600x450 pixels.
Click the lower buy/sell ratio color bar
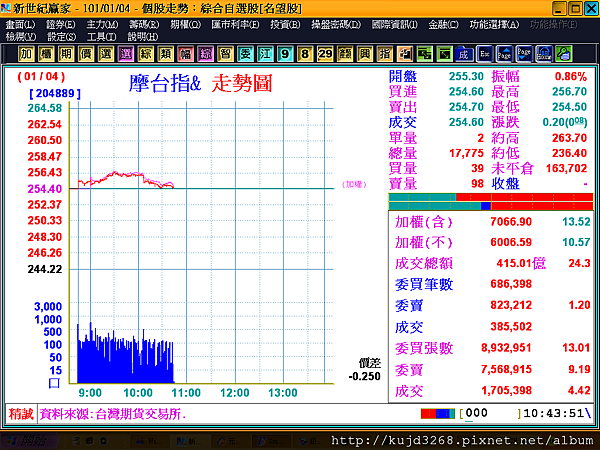point(491,206)
